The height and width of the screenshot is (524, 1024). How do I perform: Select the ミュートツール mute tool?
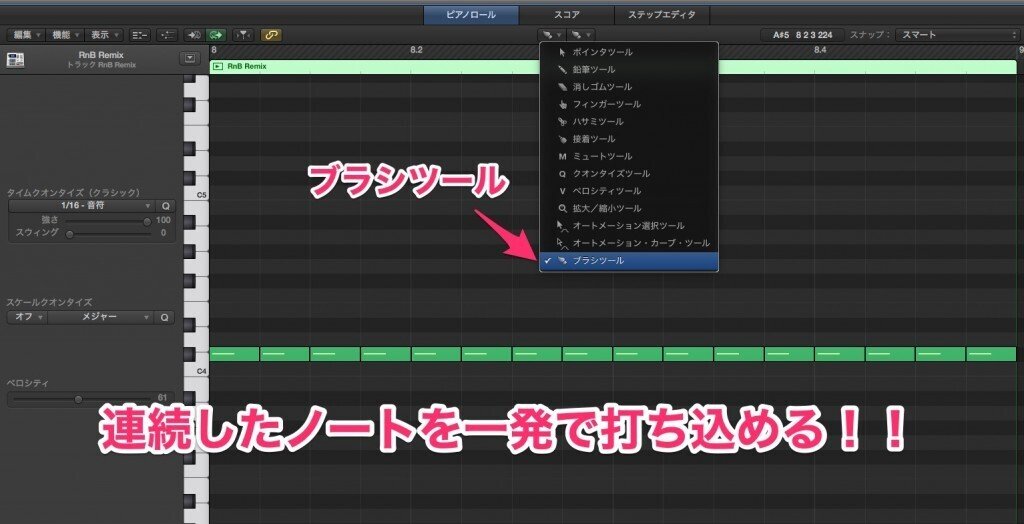(x=629, y=157)
